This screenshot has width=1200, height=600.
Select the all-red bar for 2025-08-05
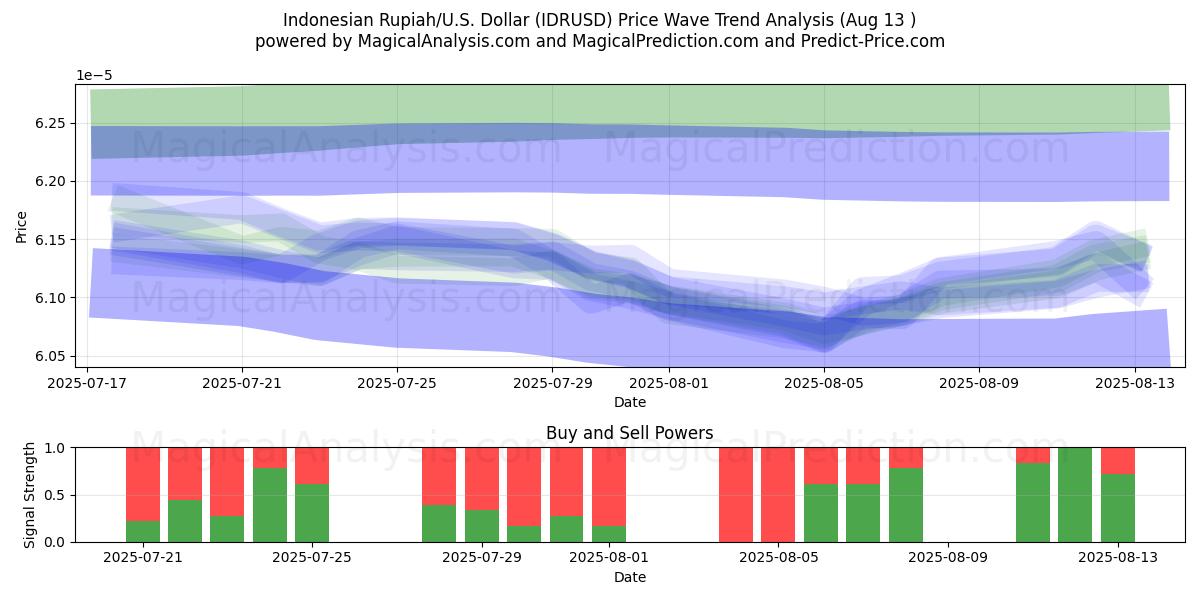coord(778,495)
